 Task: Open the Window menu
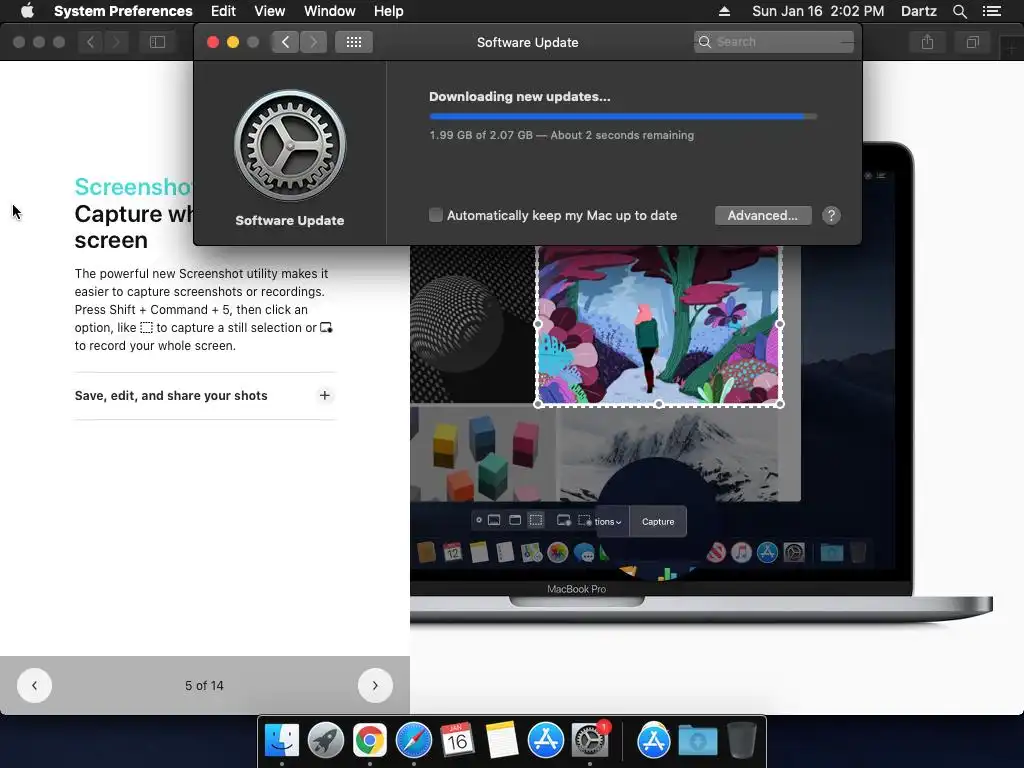point(330,11)
